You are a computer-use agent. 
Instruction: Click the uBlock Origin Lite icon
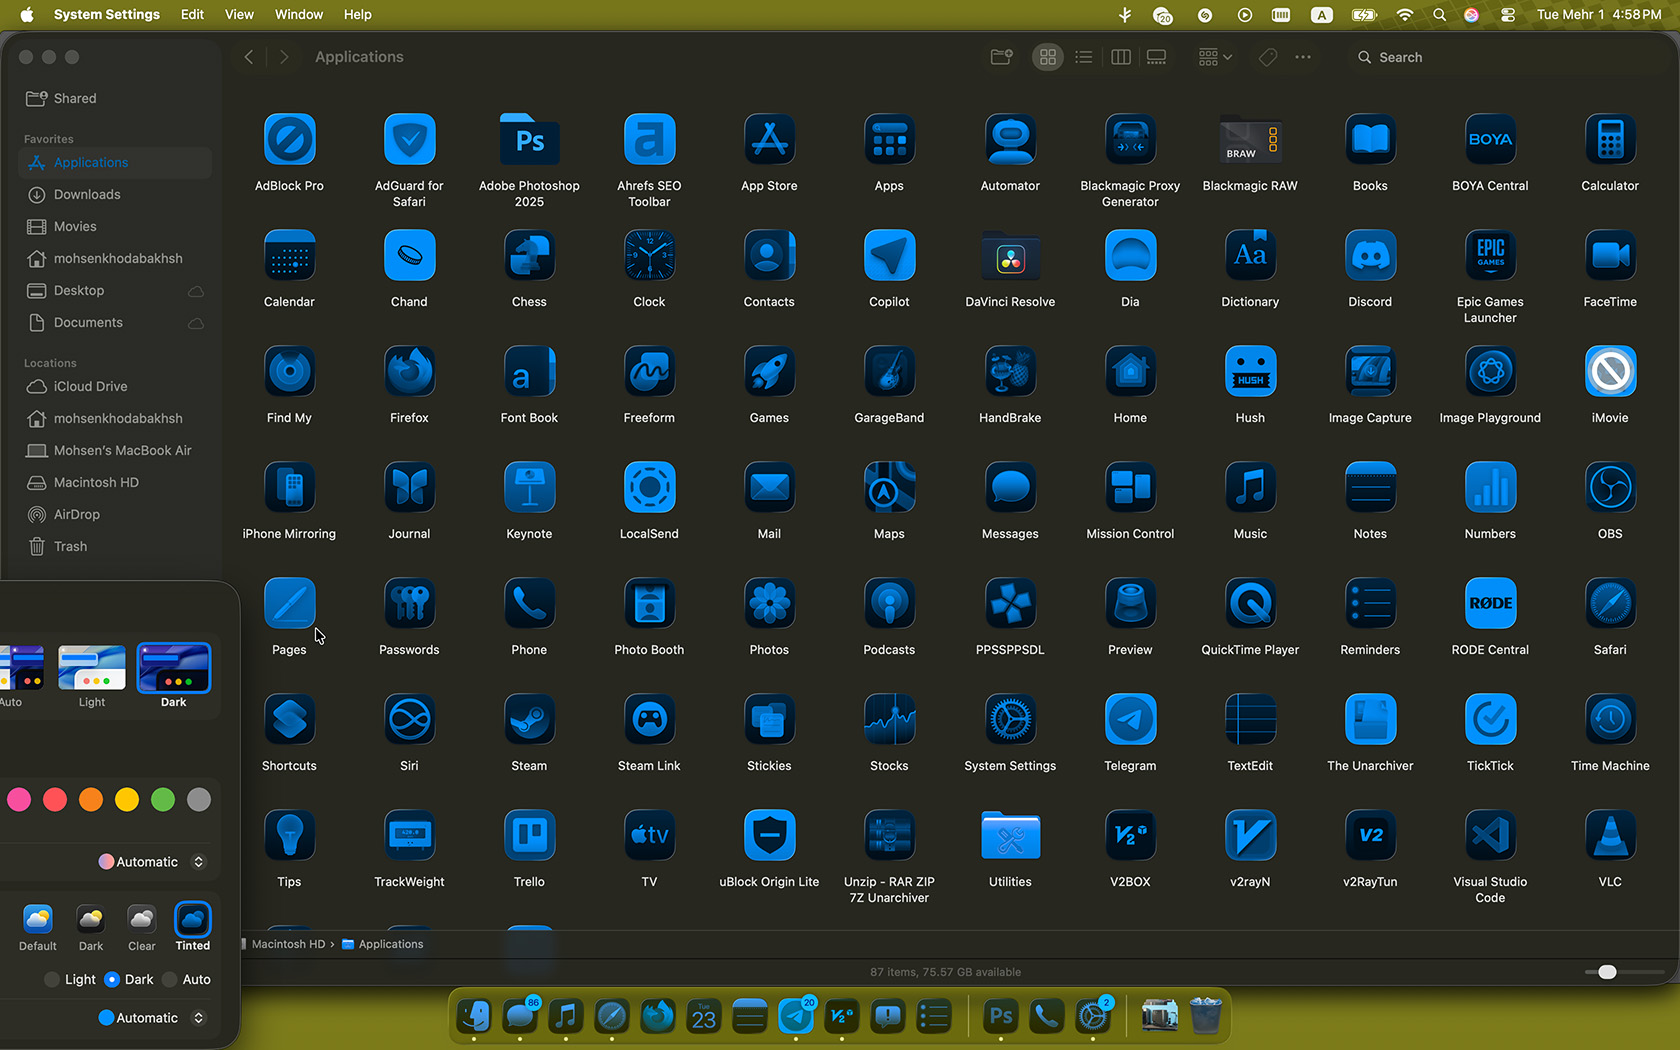[x=769, y=836]
